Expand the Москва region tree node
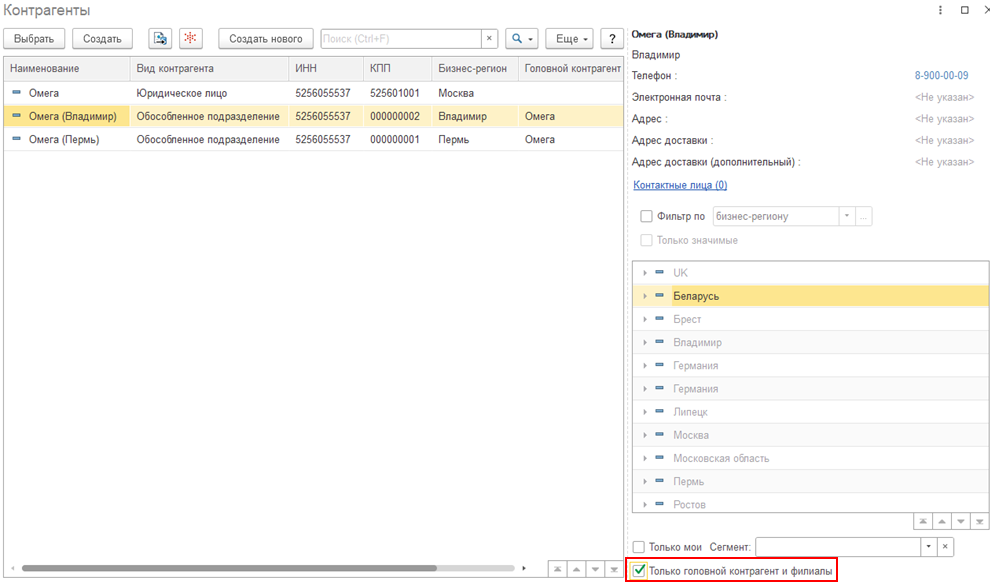The height and width of the screenshot is (586, 990). point(645,435)
